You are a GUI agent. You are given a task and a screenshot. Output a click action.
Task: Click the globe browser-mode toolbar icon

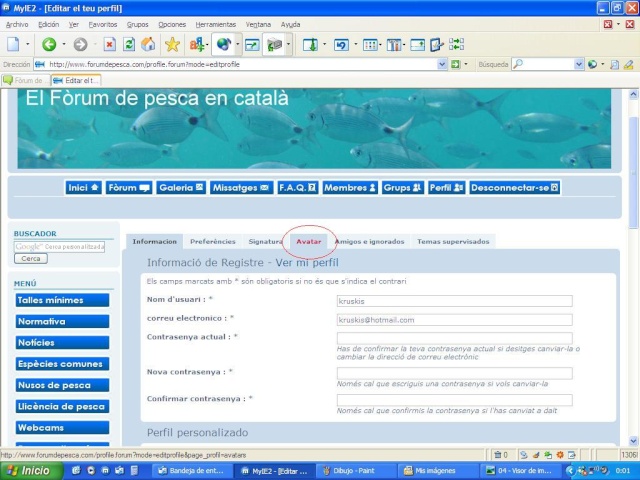click(224, 44)
